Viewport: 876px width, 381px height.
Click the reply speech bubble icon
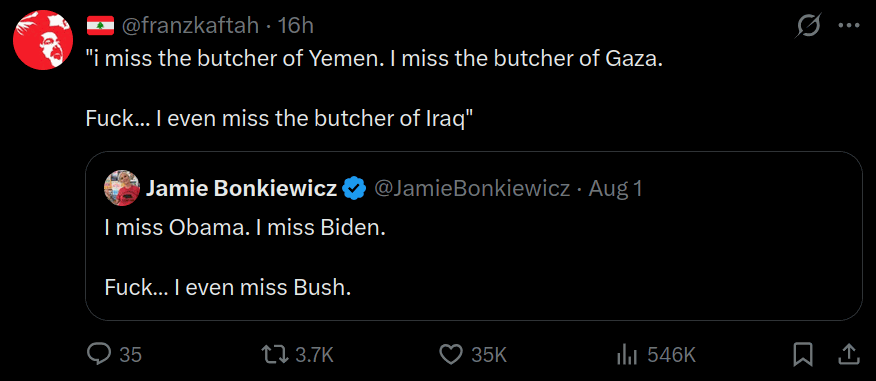[x=101, y=354]
